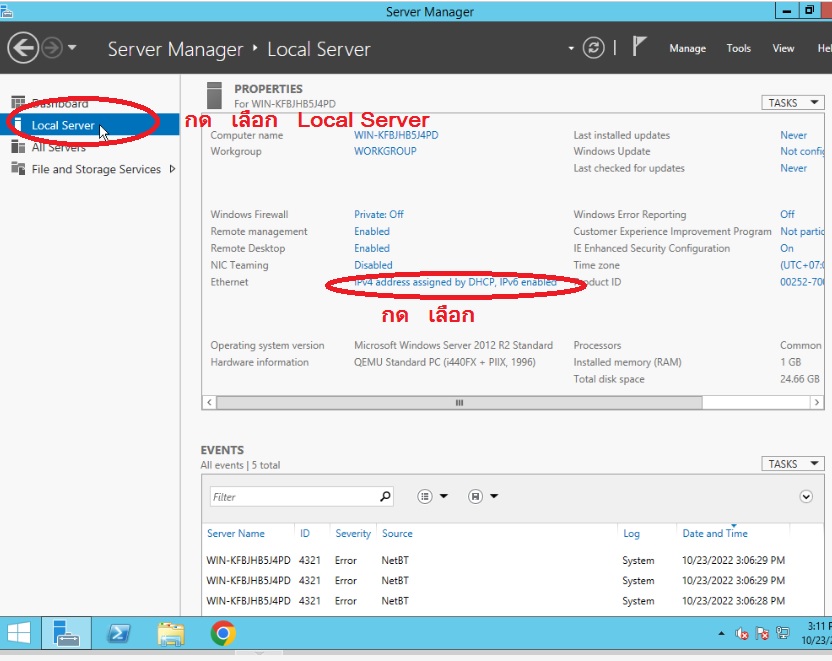Open Windows Start button on taskbar

pyautogui.click(x=19, y=633)
